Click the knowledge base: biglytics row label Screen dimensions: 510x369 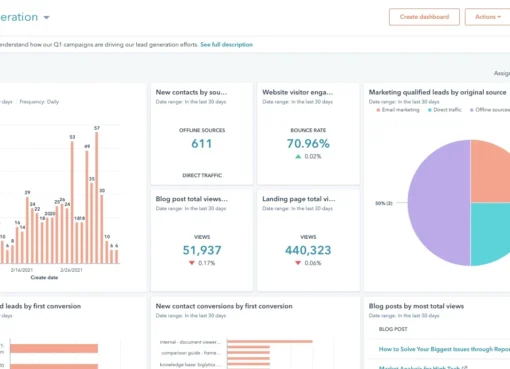click(x=190, y=364)
